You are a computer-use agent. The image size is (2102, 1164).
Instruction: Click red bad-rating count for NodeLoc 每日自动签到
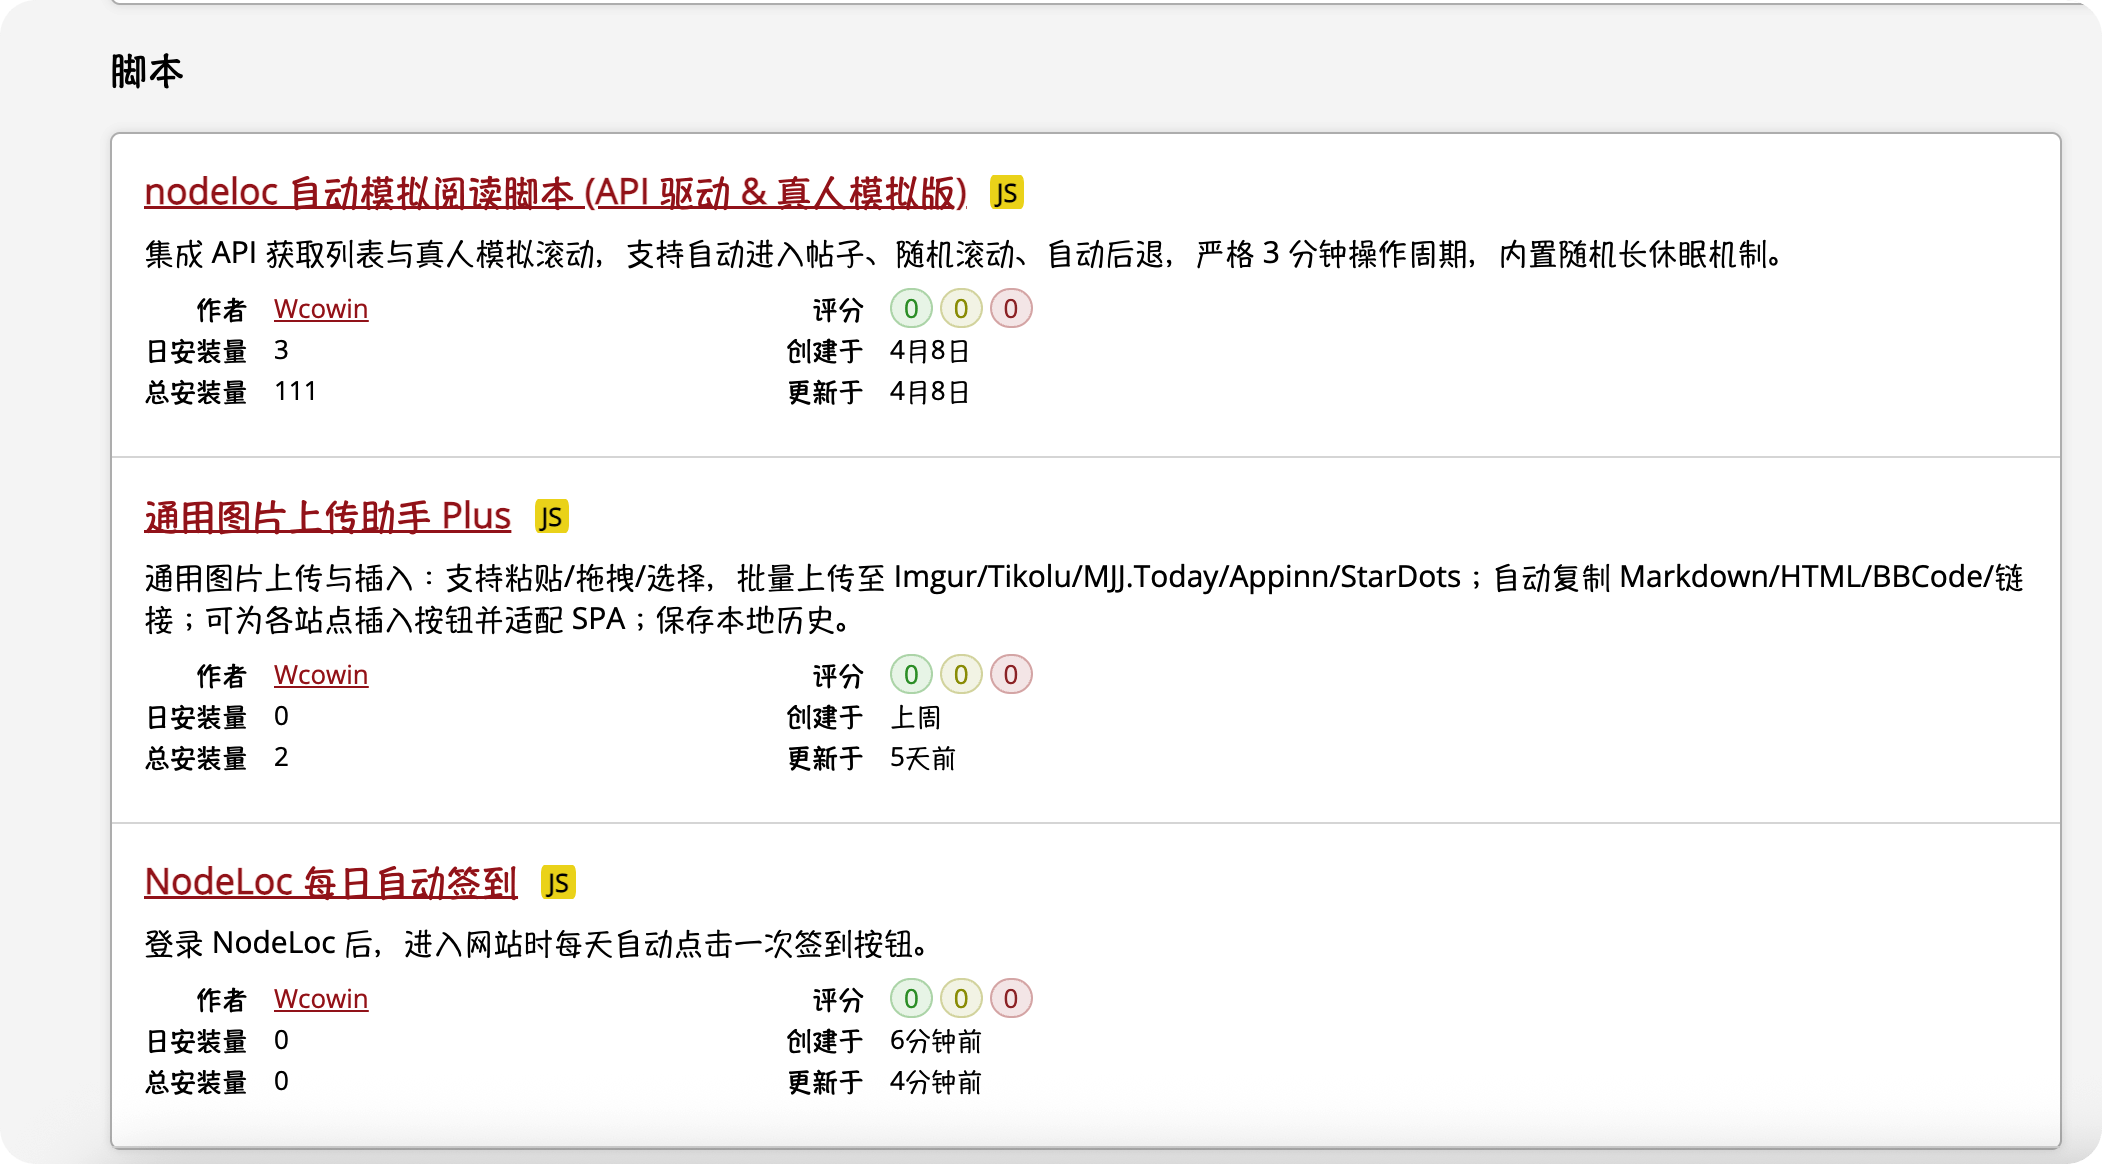pyautogui.click(x=1011, y=999)
